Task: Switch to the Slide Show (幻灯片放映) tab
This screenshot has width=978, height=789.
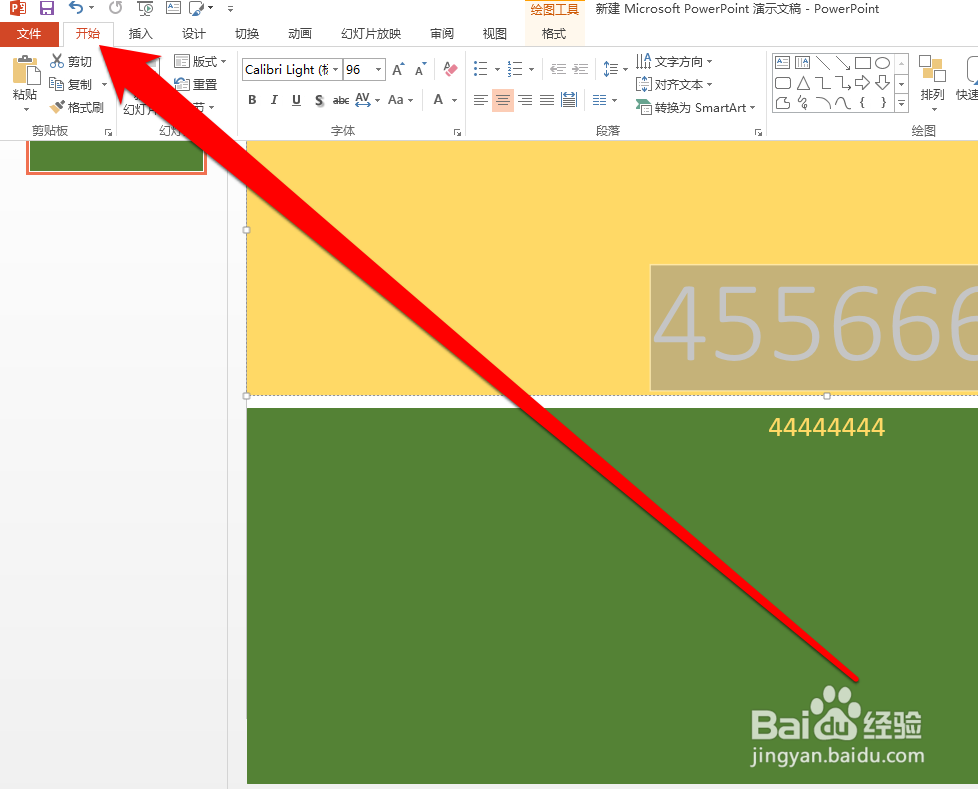Action: click(371, 34)
